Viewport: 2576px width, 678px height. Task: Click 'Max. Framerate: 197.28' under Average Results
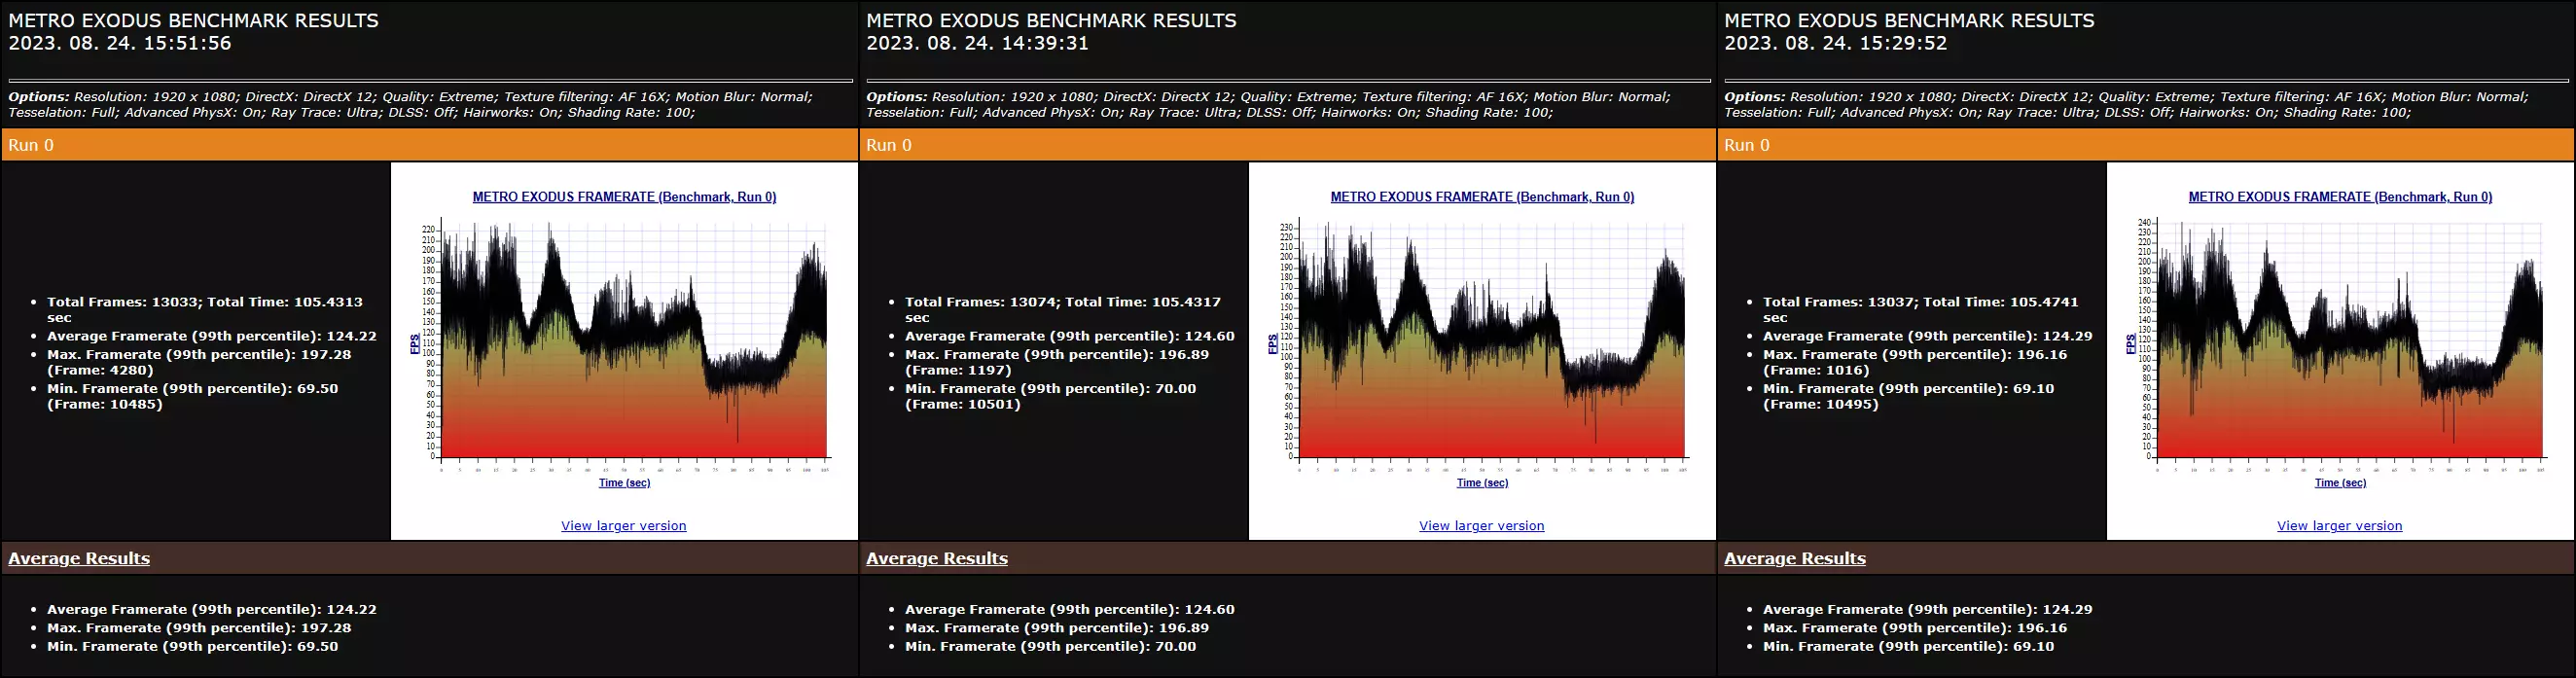click(199, 628)
